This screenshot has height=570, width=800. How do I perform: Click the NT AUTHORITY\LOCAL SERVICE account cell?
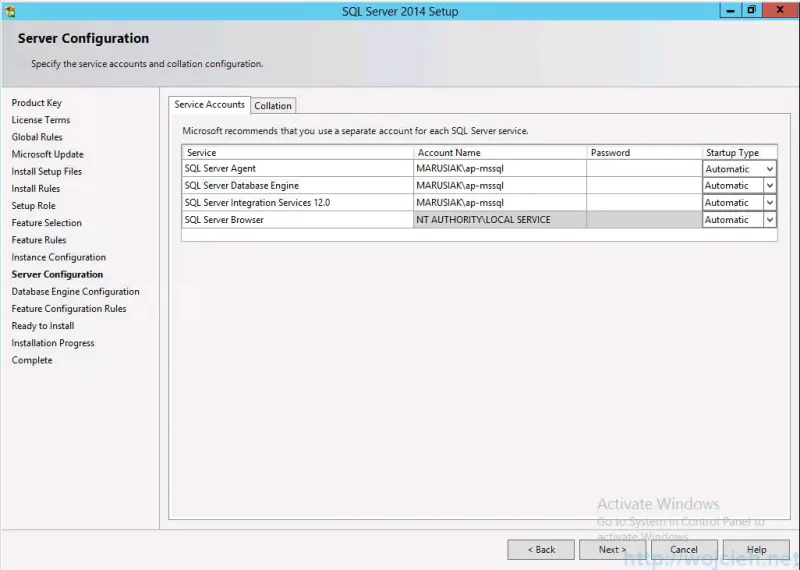[500, 219]
